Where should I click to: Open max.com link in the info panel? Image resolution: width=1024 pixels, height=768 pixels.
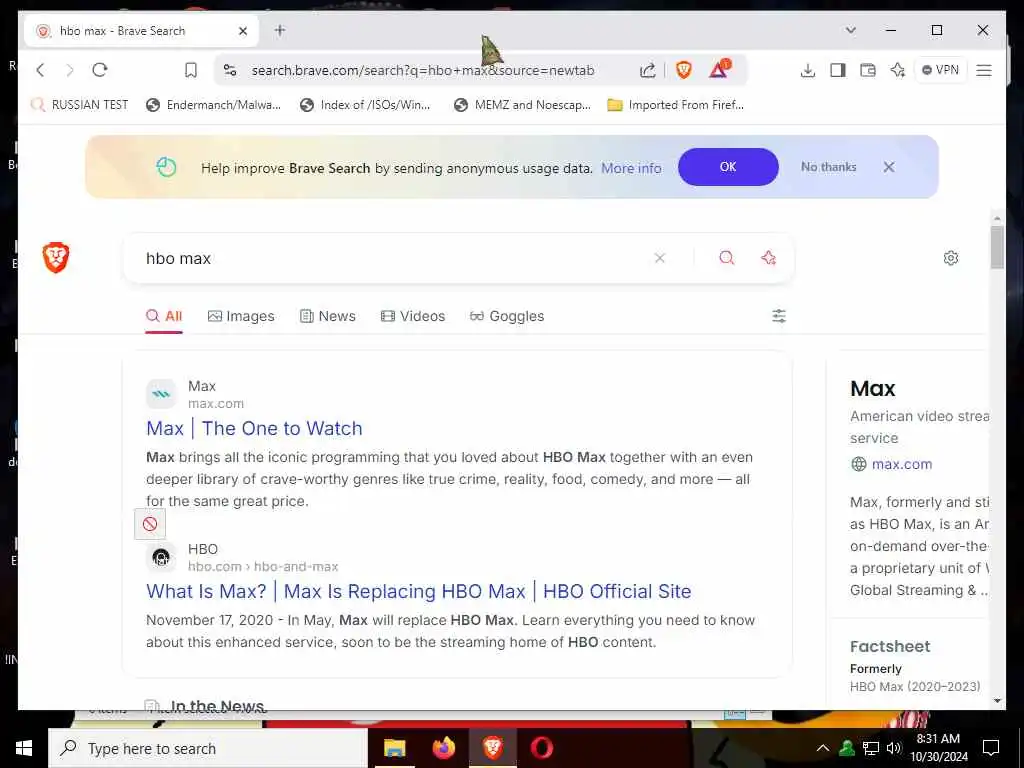click(x=902, y=464)
